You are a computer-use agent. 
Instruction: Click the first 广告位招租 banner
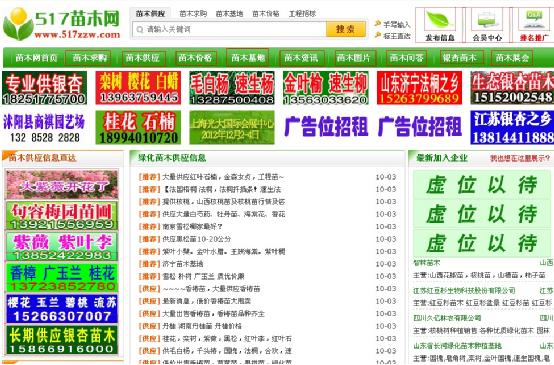point(325,127)
